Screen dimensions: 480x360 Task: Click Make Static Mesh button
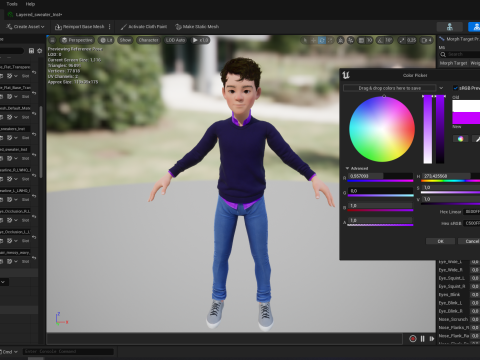197,27
